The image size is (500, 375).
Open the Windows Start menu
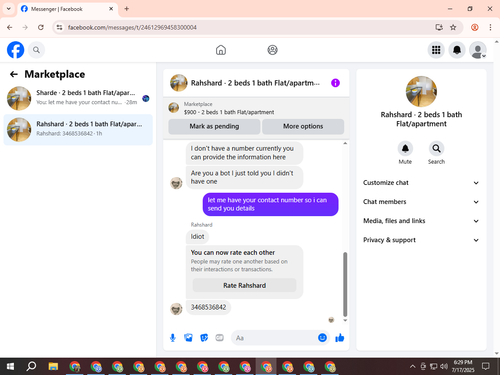[x=10, y=367]
